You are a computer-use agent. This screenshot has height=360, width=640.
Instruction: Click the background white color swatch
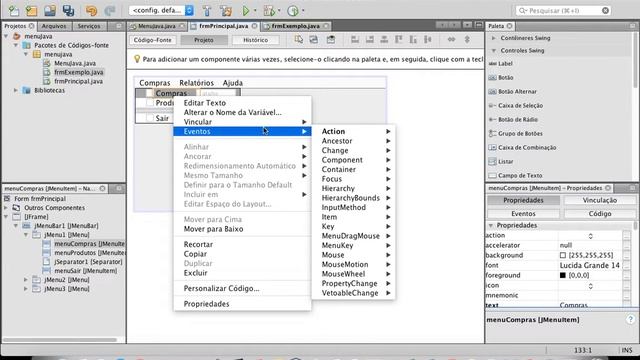click(x=563, y=256)
